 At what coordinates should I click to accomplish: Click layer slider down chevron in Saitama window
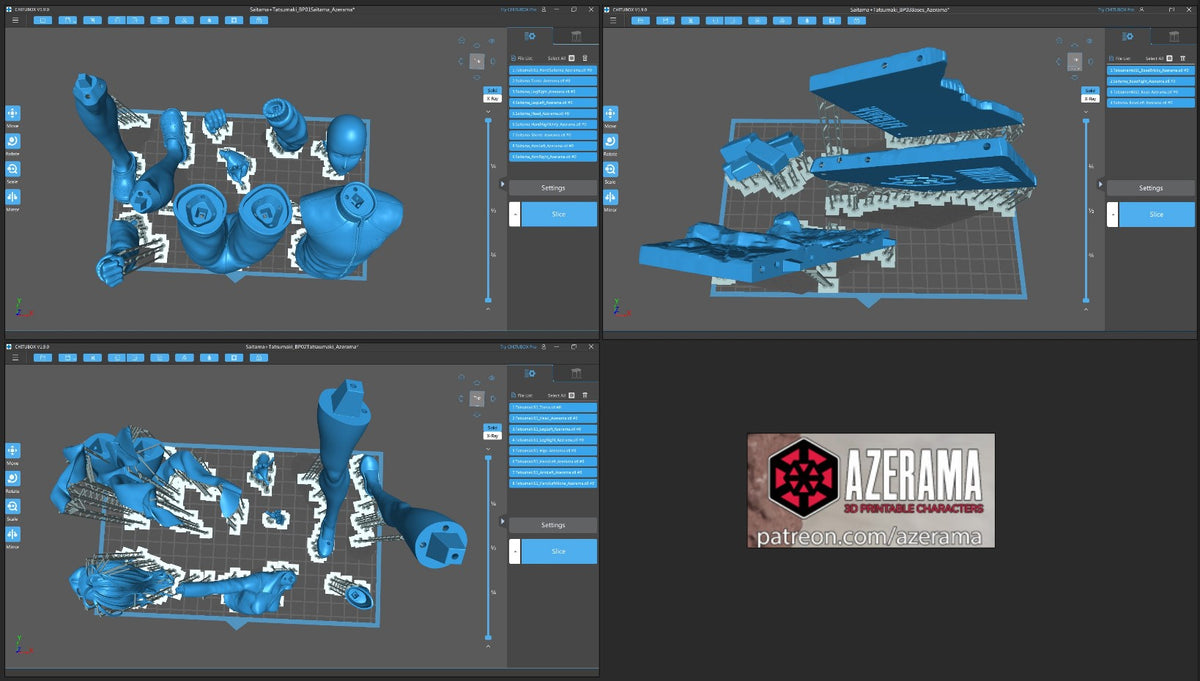(488, 111)
